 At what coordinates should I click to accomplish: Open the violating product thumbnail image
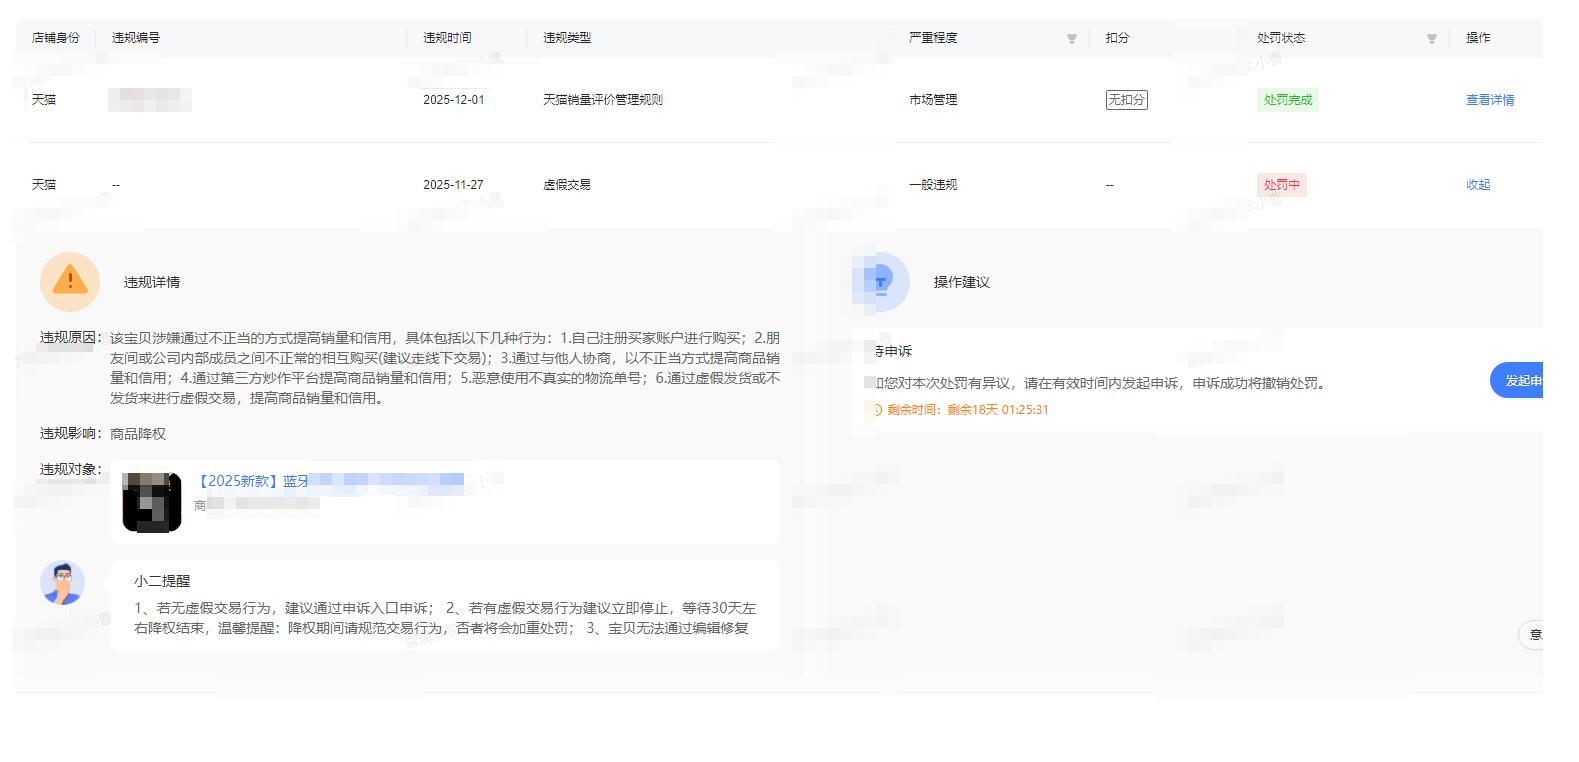[152, 502]
